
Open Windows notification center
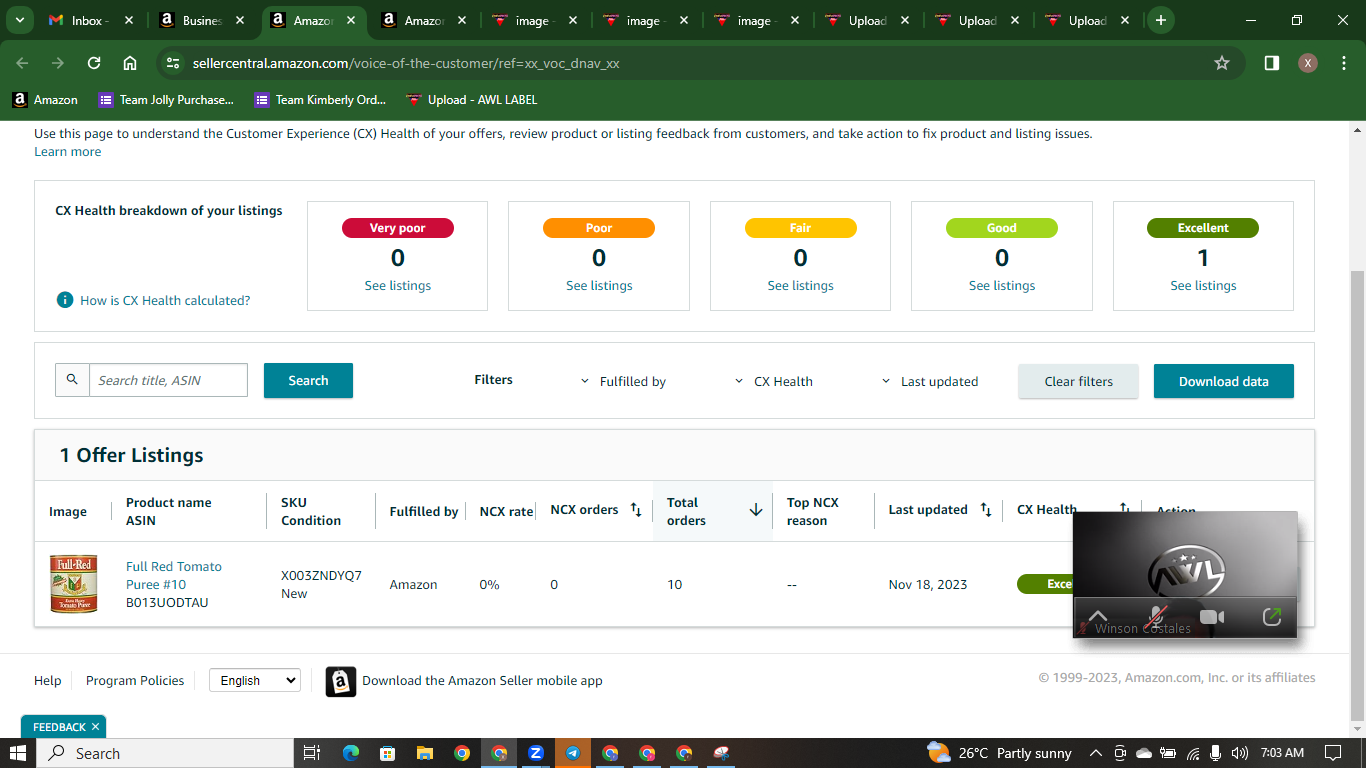coord(1333,753)
